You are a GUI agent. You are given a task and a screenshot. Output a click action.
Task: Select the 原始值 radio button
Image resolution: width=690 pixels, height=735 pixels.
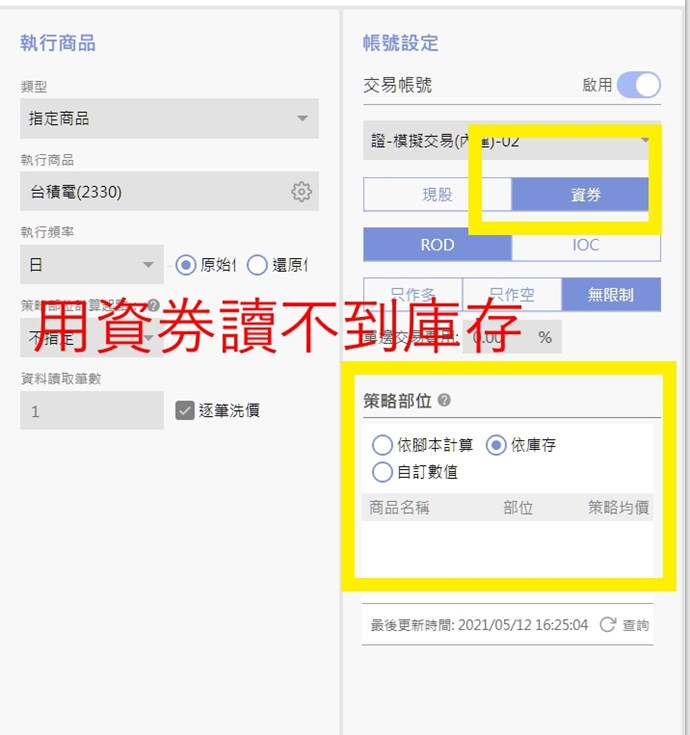[x=186, y=265]
